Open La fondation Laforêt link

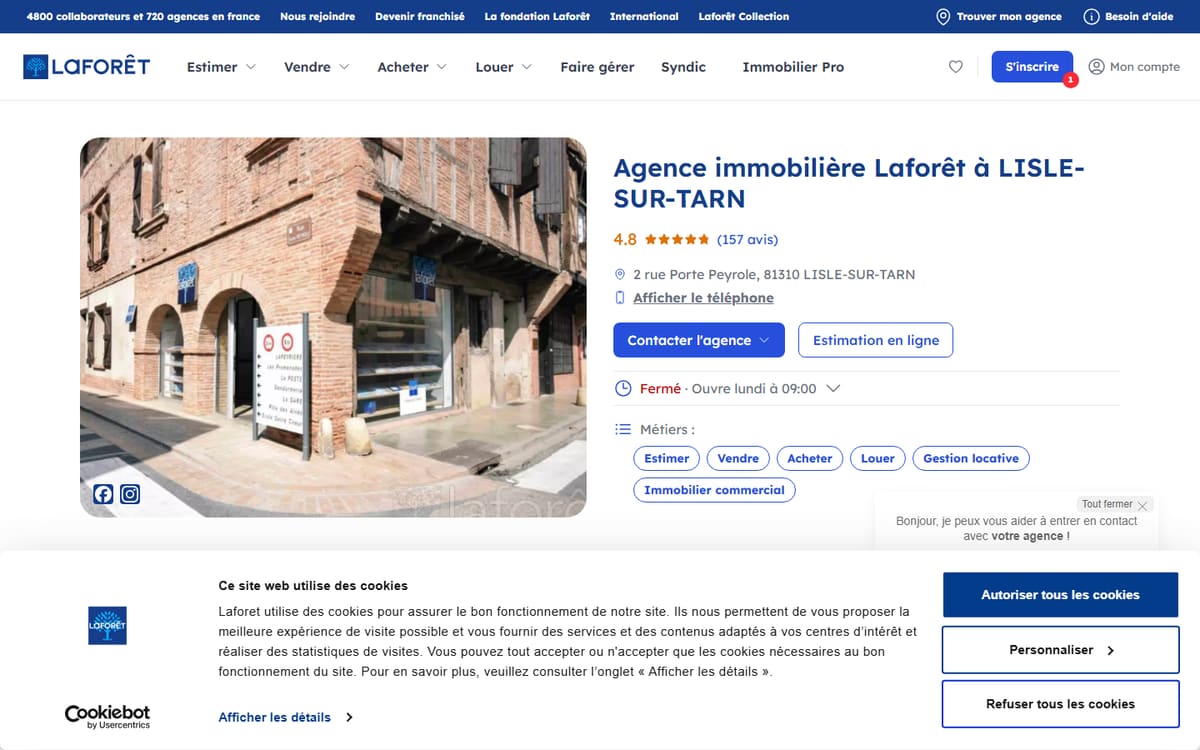537,17
